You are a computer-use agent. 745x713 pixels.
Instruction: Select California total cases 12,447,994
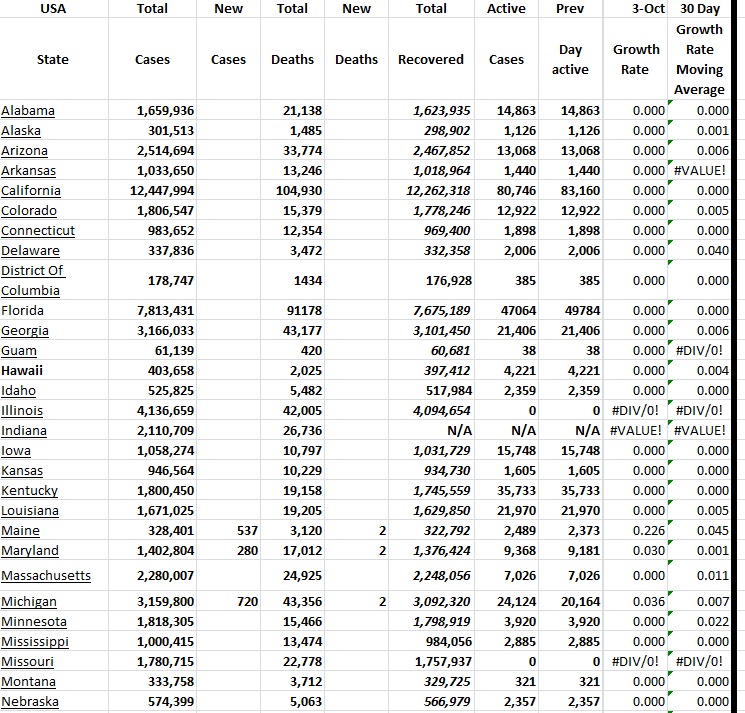(152, 190)
